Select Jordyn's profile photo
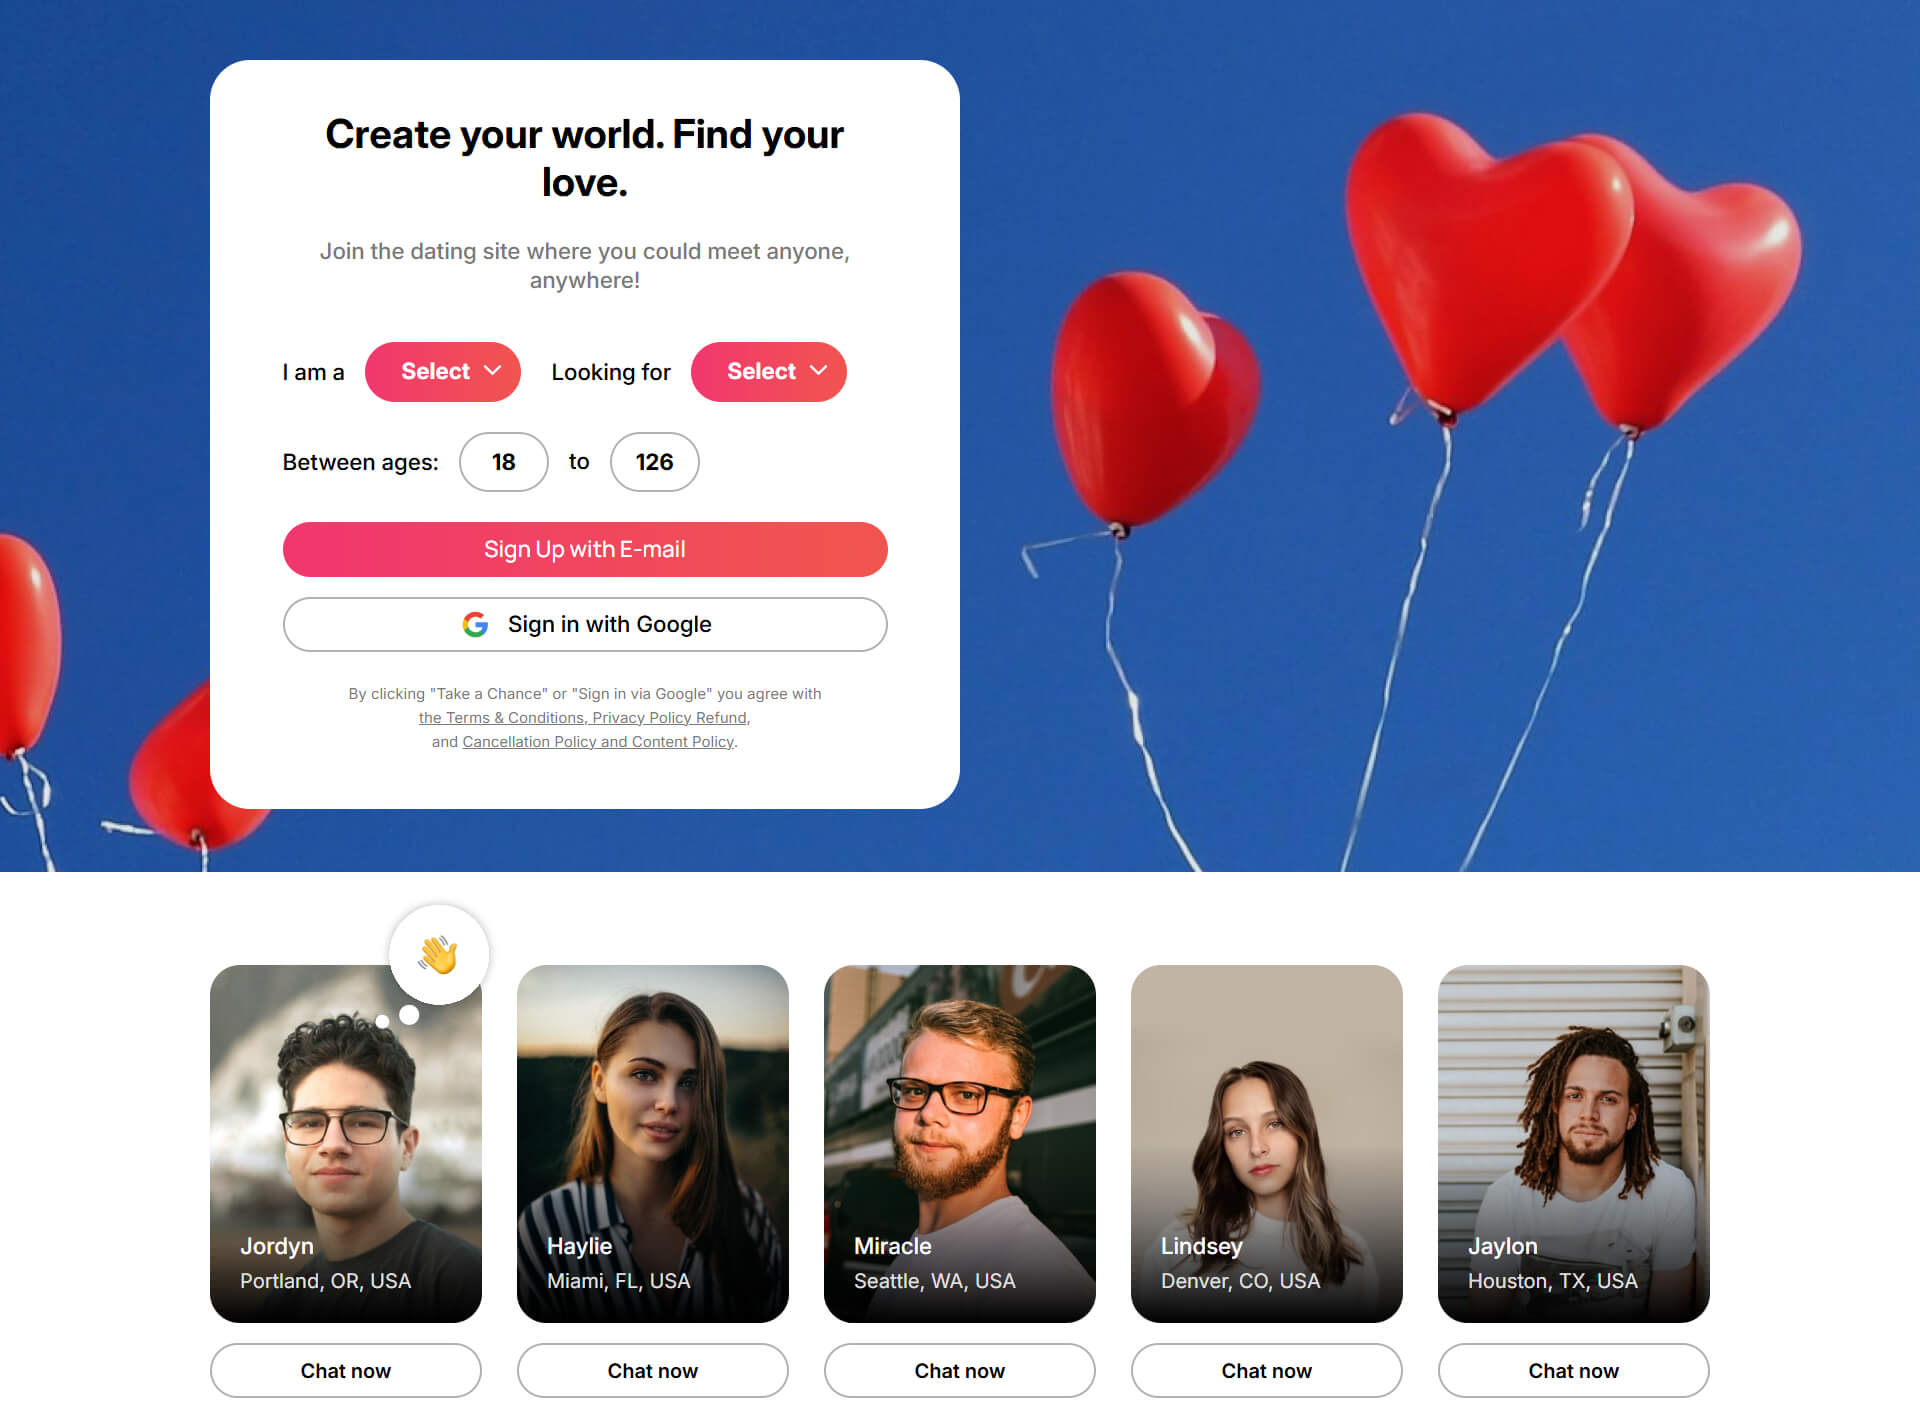Screen dimensions: 1920x1409 346,1144
